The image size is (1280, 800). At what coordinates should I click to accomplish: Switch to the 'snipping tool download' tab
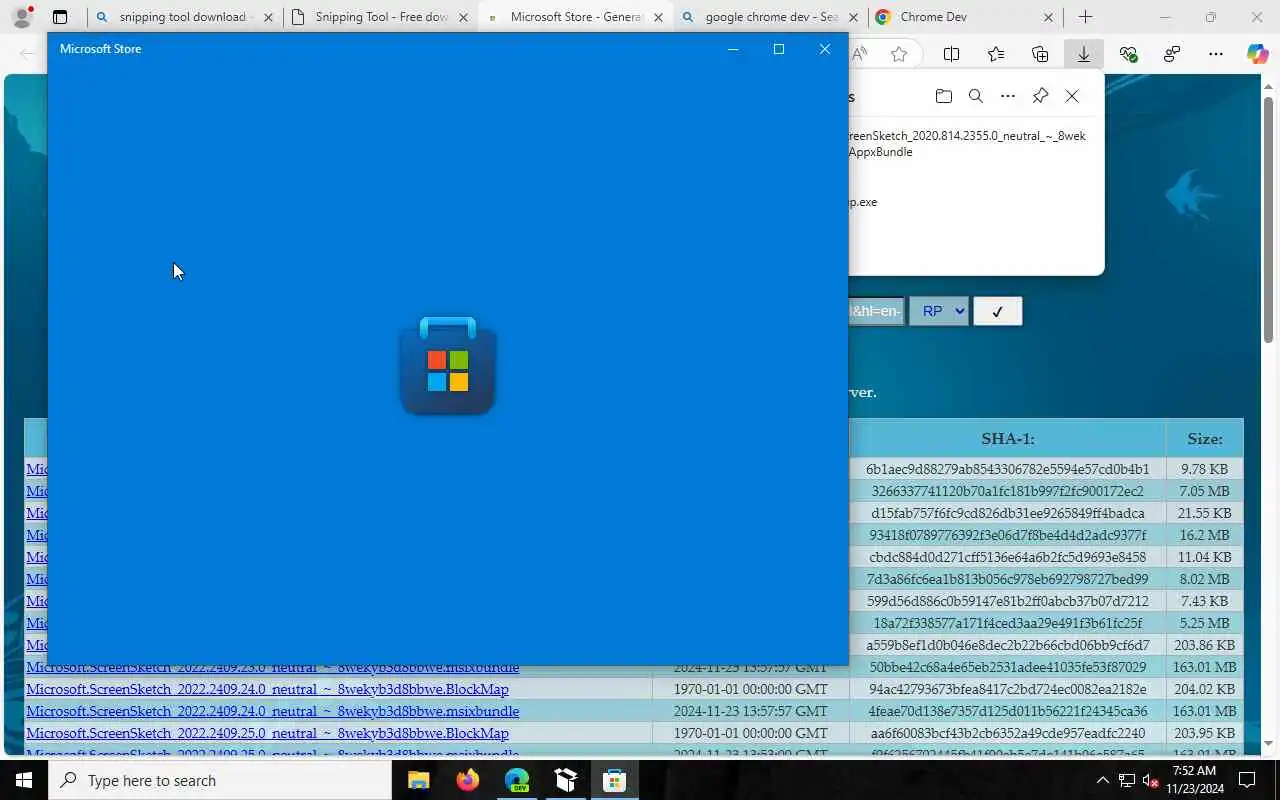[182, 17]
